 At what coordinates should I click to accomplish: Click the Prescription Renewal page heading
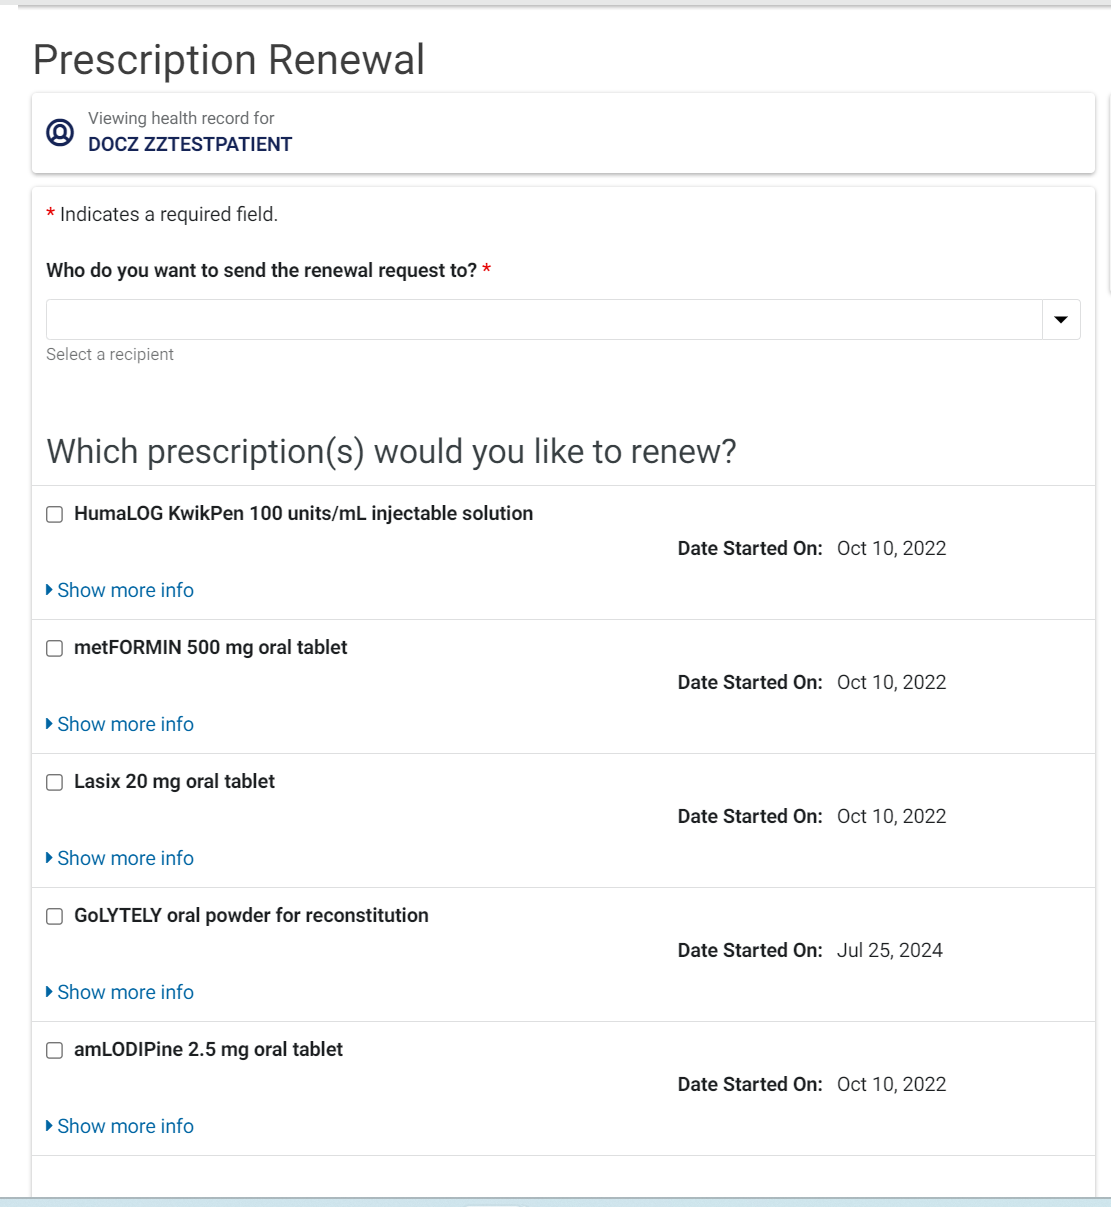229,60
